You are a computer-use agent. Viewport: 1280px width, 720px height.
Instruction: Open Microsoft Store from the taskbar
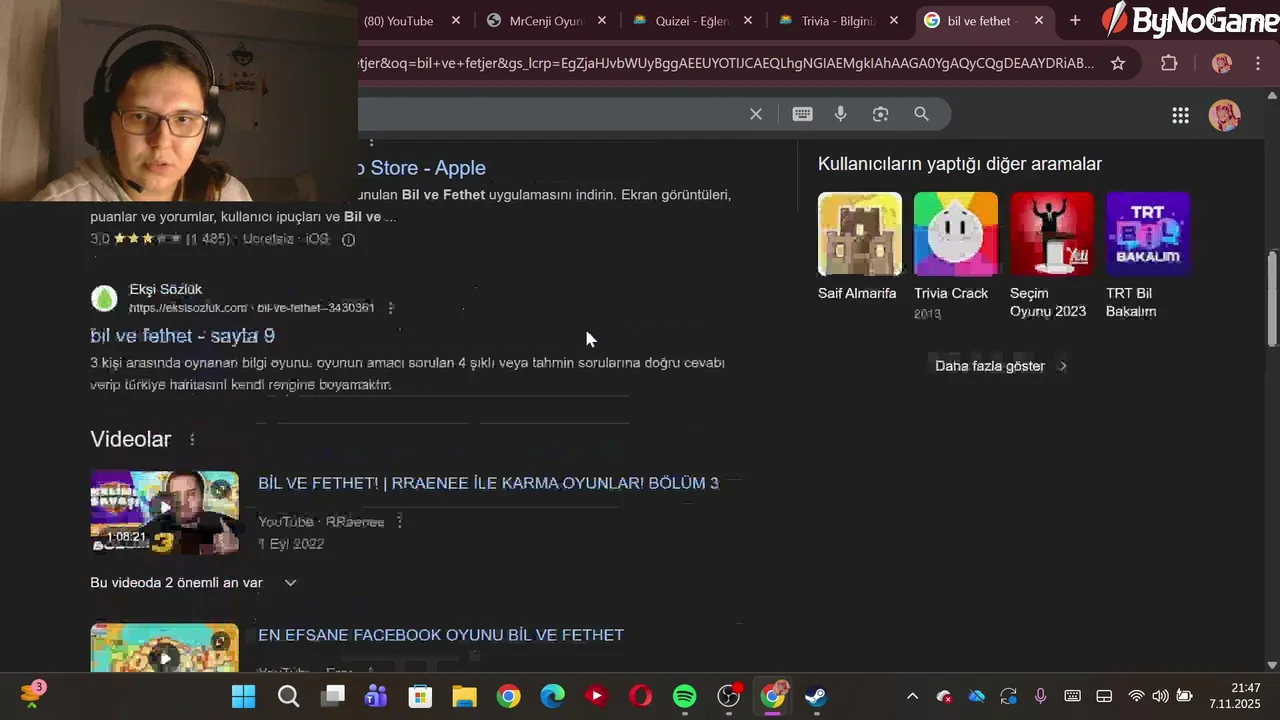420,696
